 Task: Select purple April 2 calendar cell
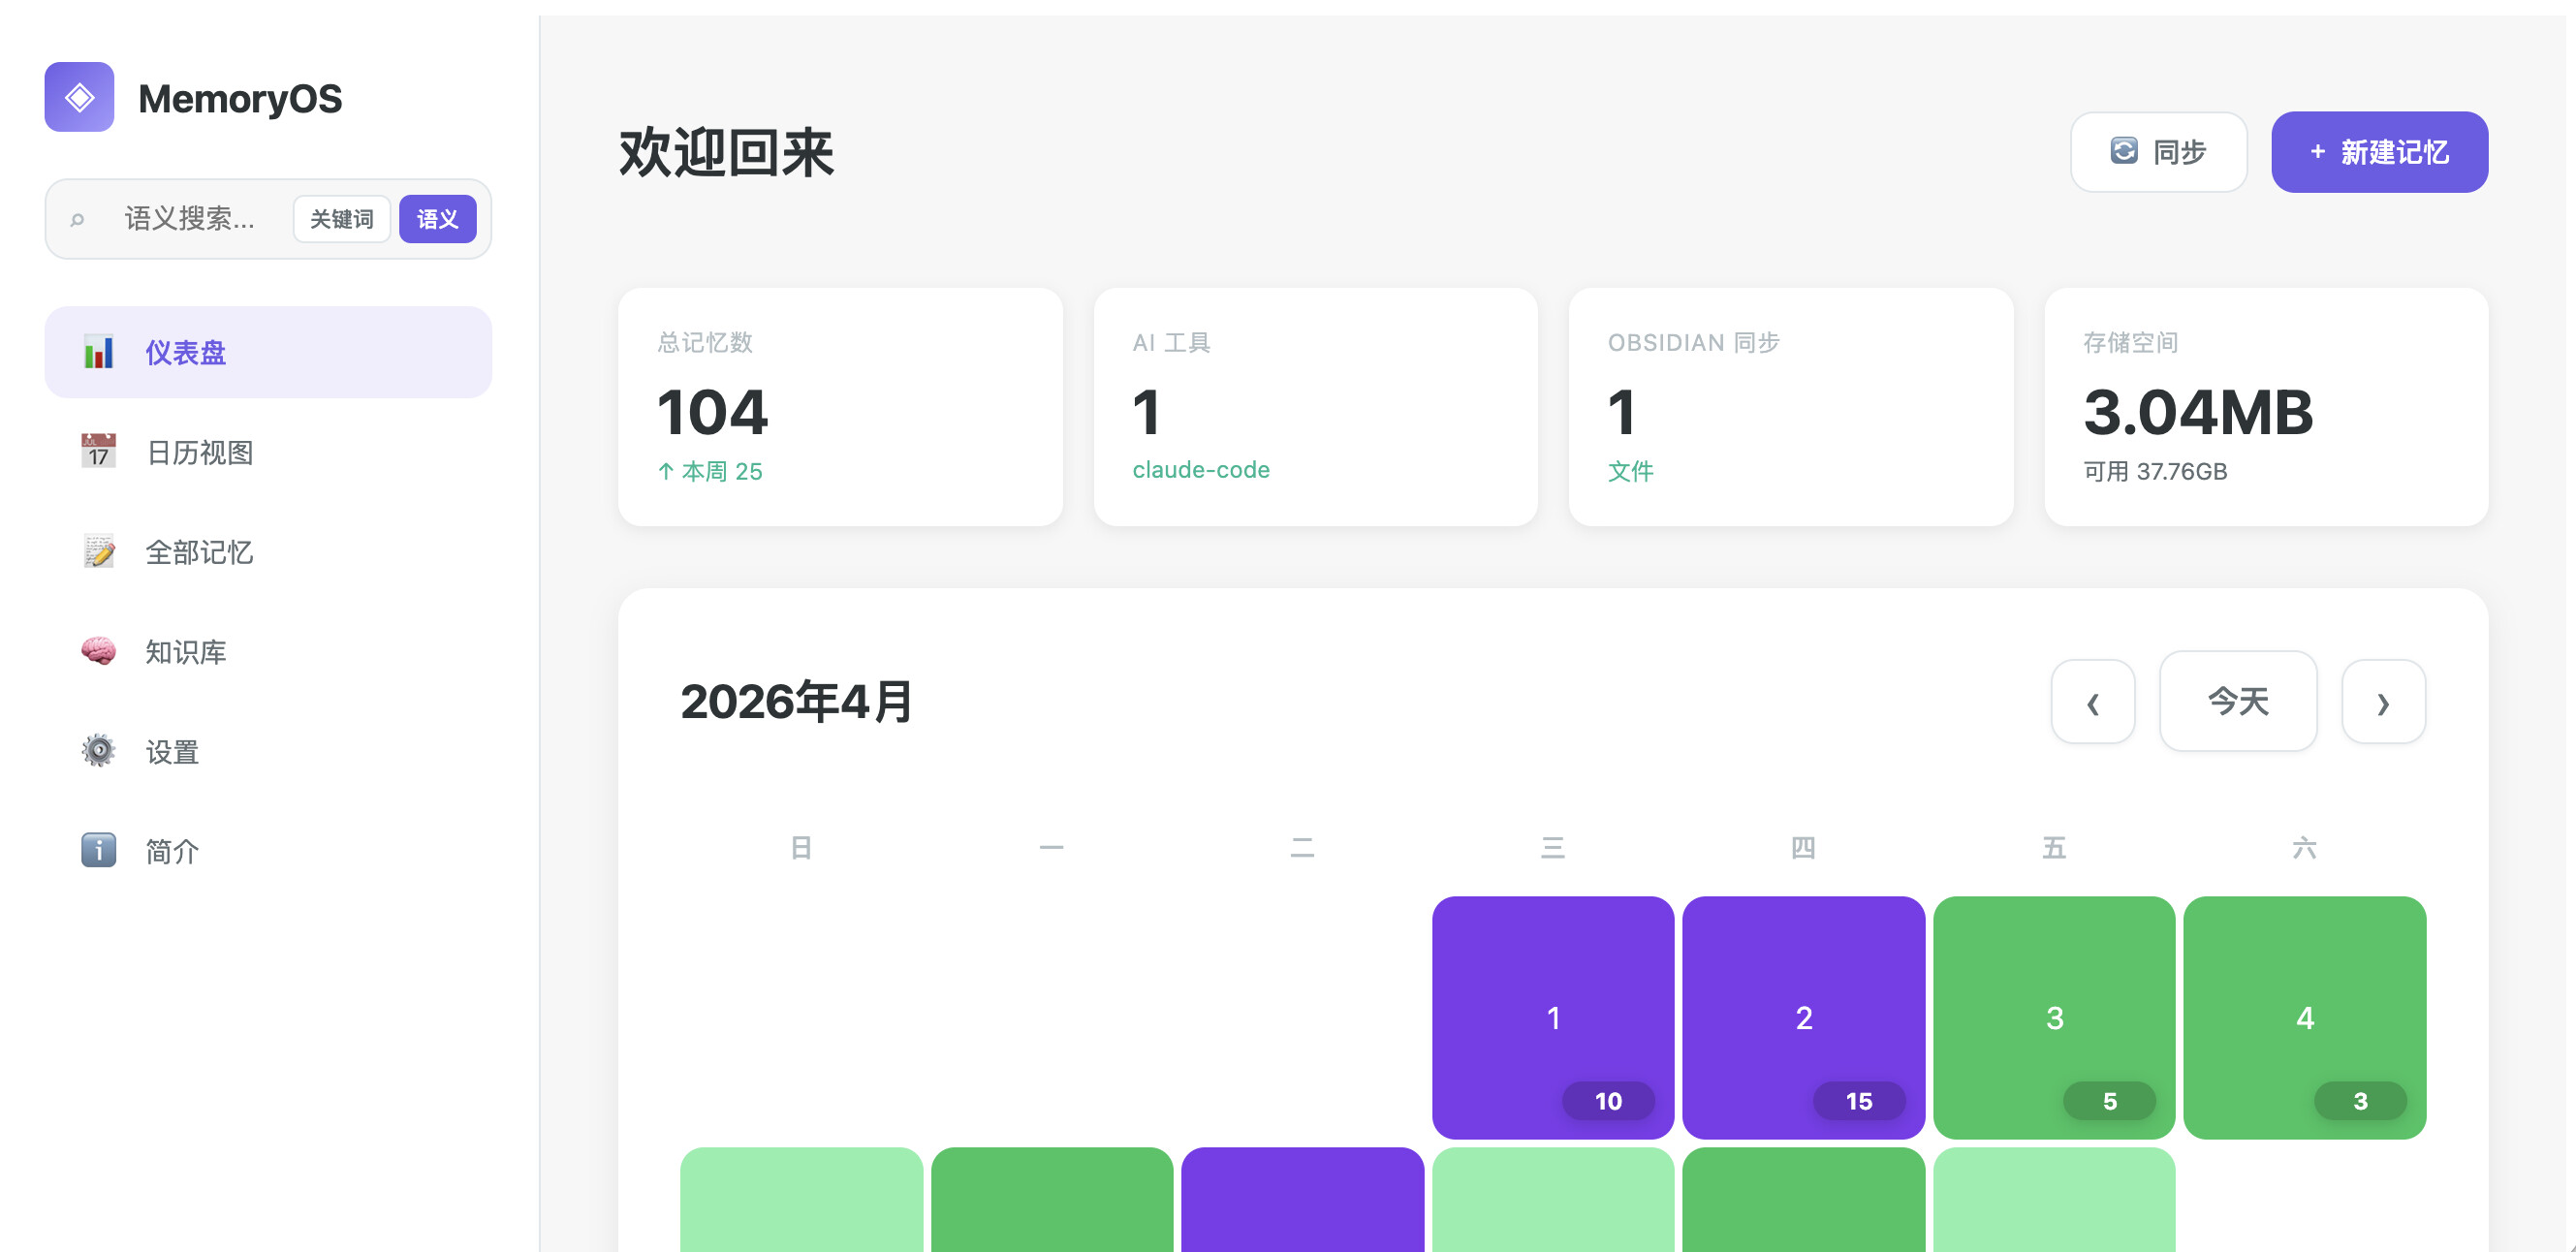coord(1803,1016)
